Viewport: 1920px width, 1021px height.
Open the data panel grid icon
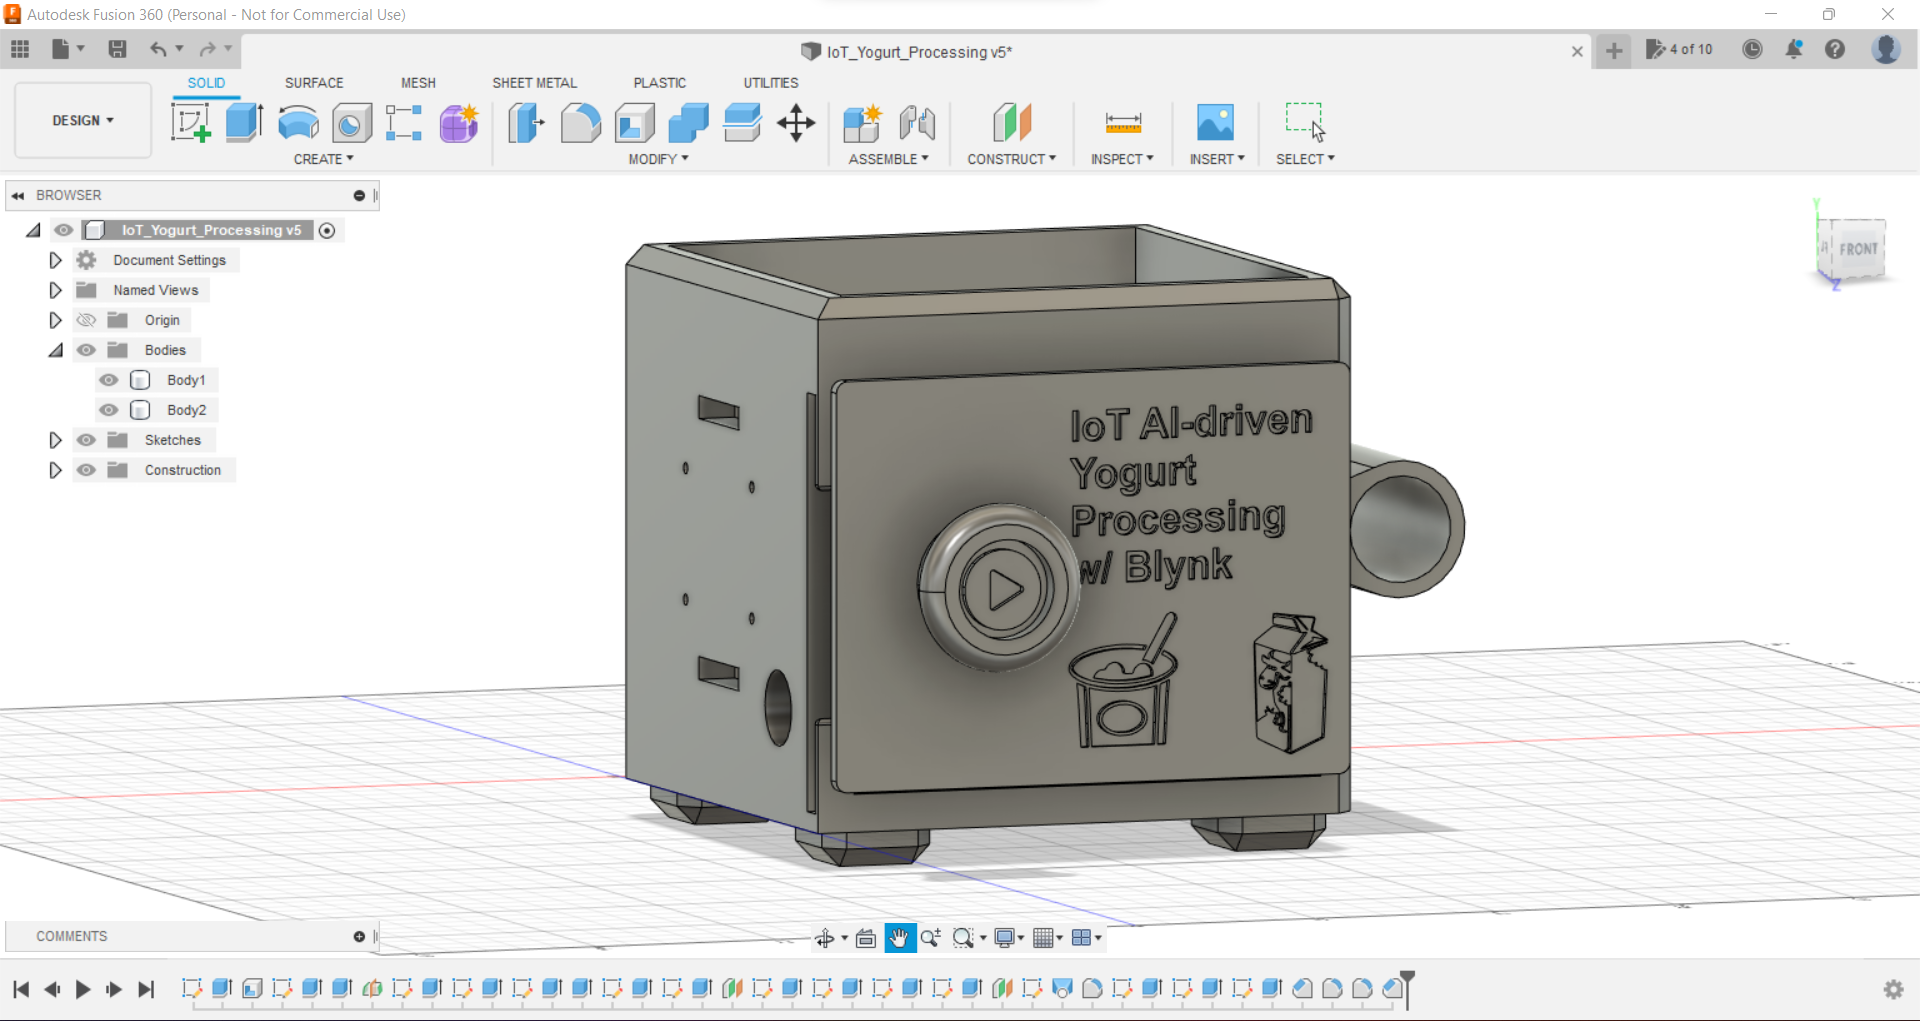coord(20,49)
